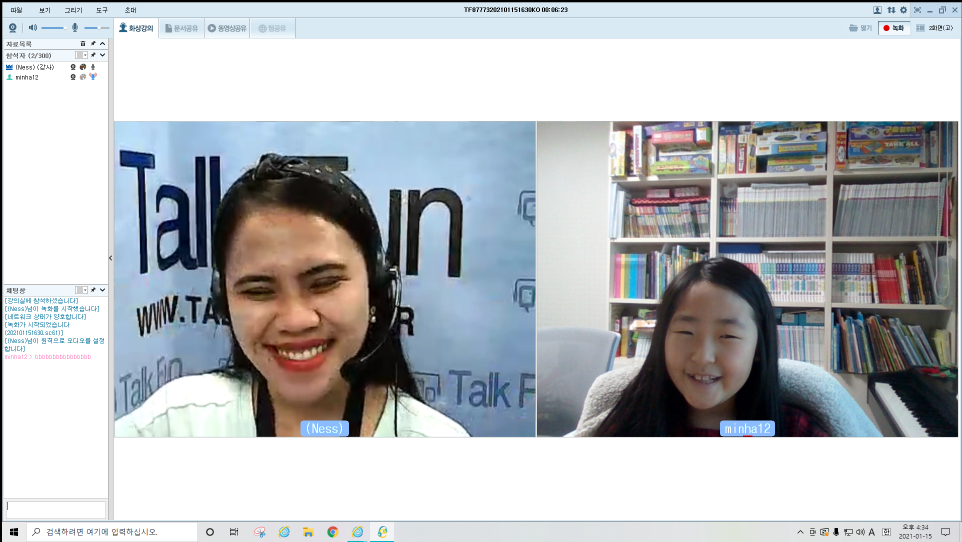962x542 pixels.
Task: Switch to the 화상강의 tab
Action: click(x=137, y=28)
